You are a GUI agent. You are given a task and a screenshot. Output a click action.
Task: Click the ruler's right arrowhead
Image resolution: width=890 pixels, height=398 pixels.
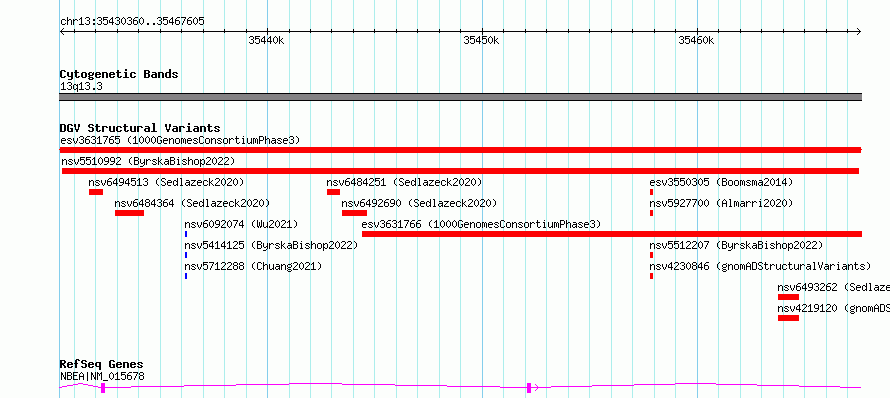click(x=859, y=31)
